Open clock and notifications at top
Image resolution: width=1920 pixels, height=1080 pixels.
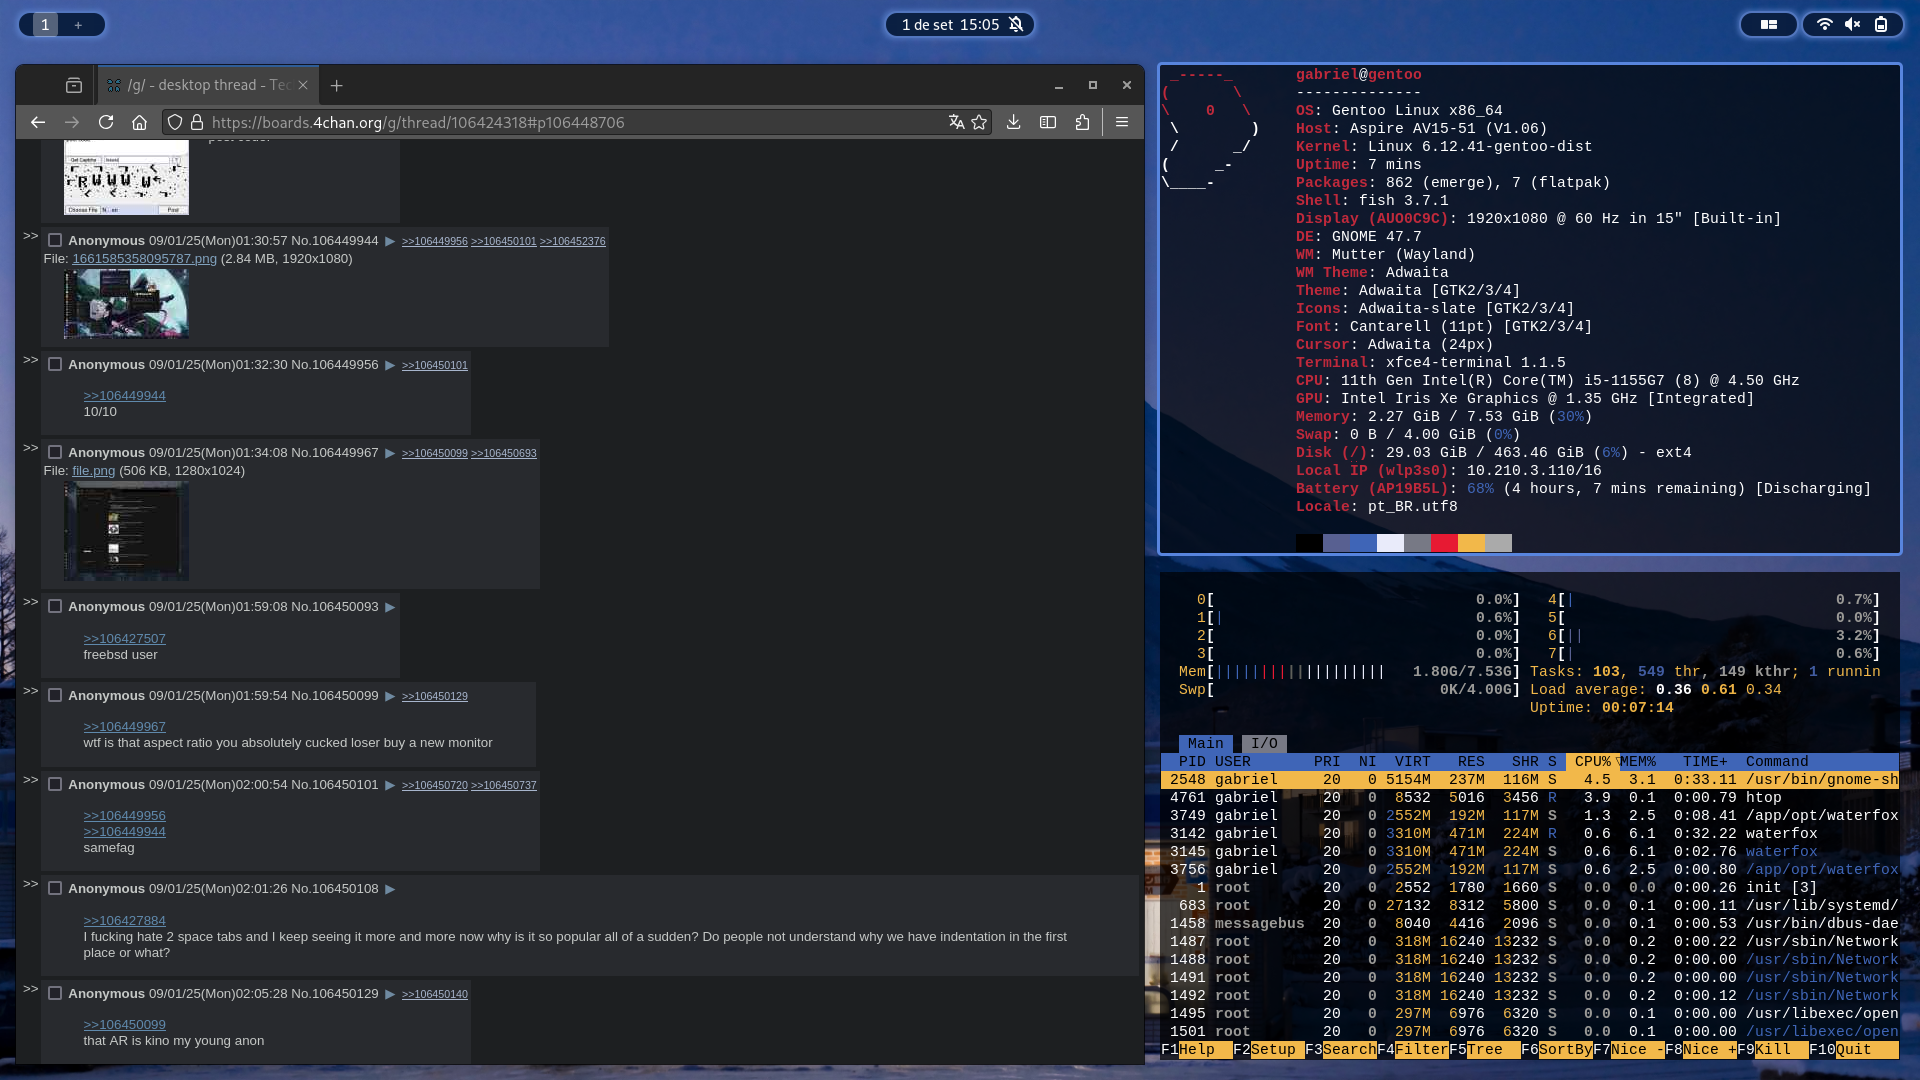click(959, 24)
